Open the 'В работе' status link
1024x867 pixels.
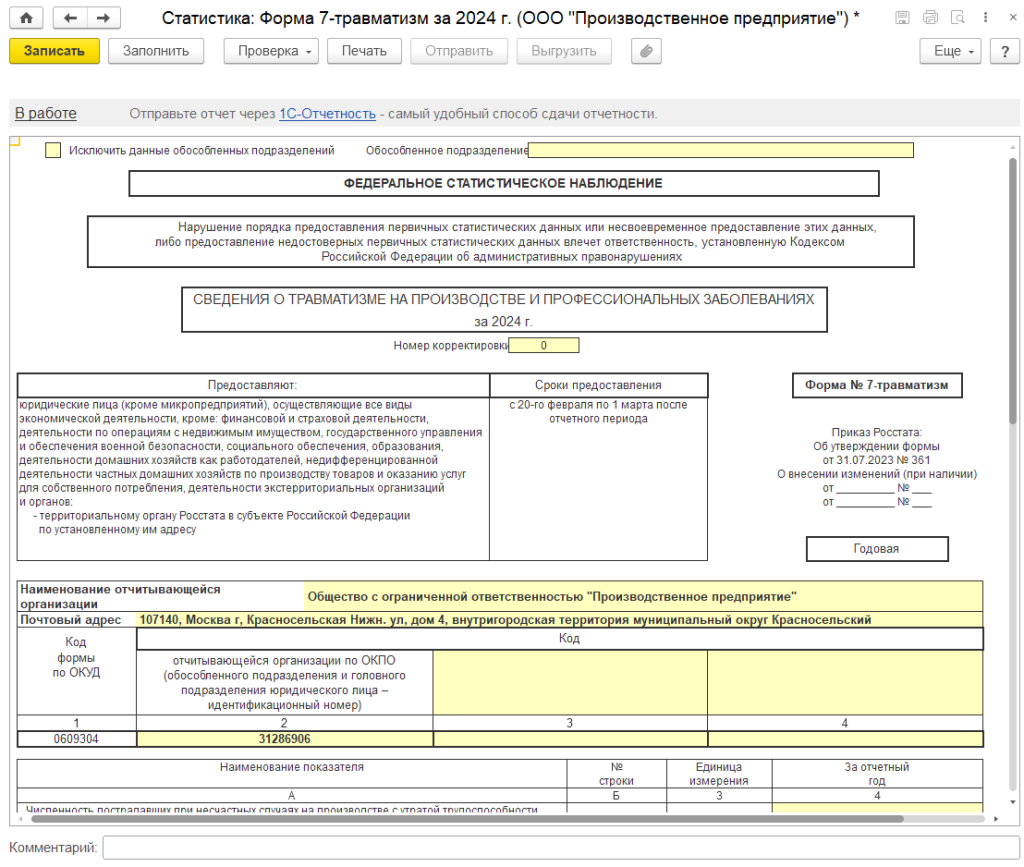pyautogui.click(x=45, y=113)
